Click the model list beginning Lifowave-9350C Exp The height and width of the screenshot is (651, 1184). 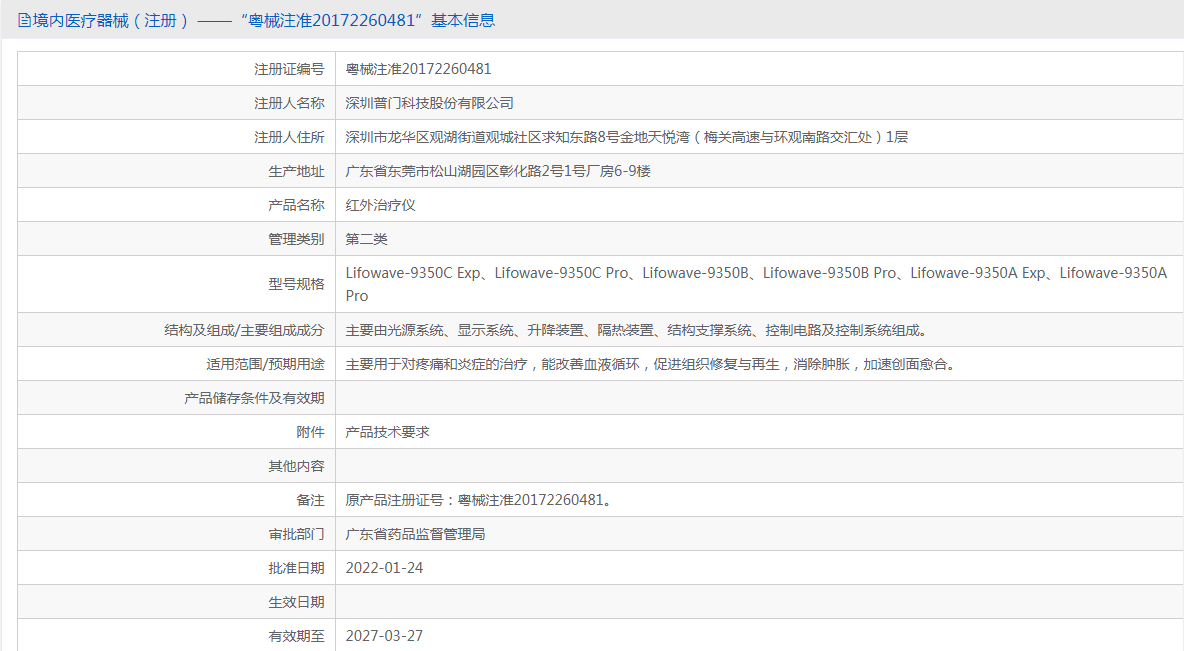[x=757, y=284]
